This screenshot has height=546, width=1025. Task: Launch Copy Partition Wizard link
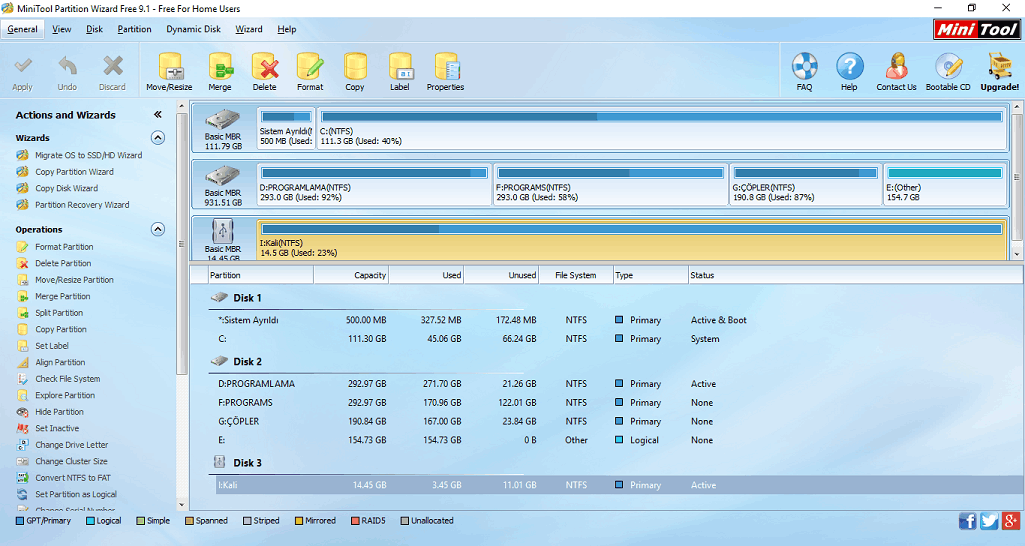pyautogui.click(x=74, y=171)
